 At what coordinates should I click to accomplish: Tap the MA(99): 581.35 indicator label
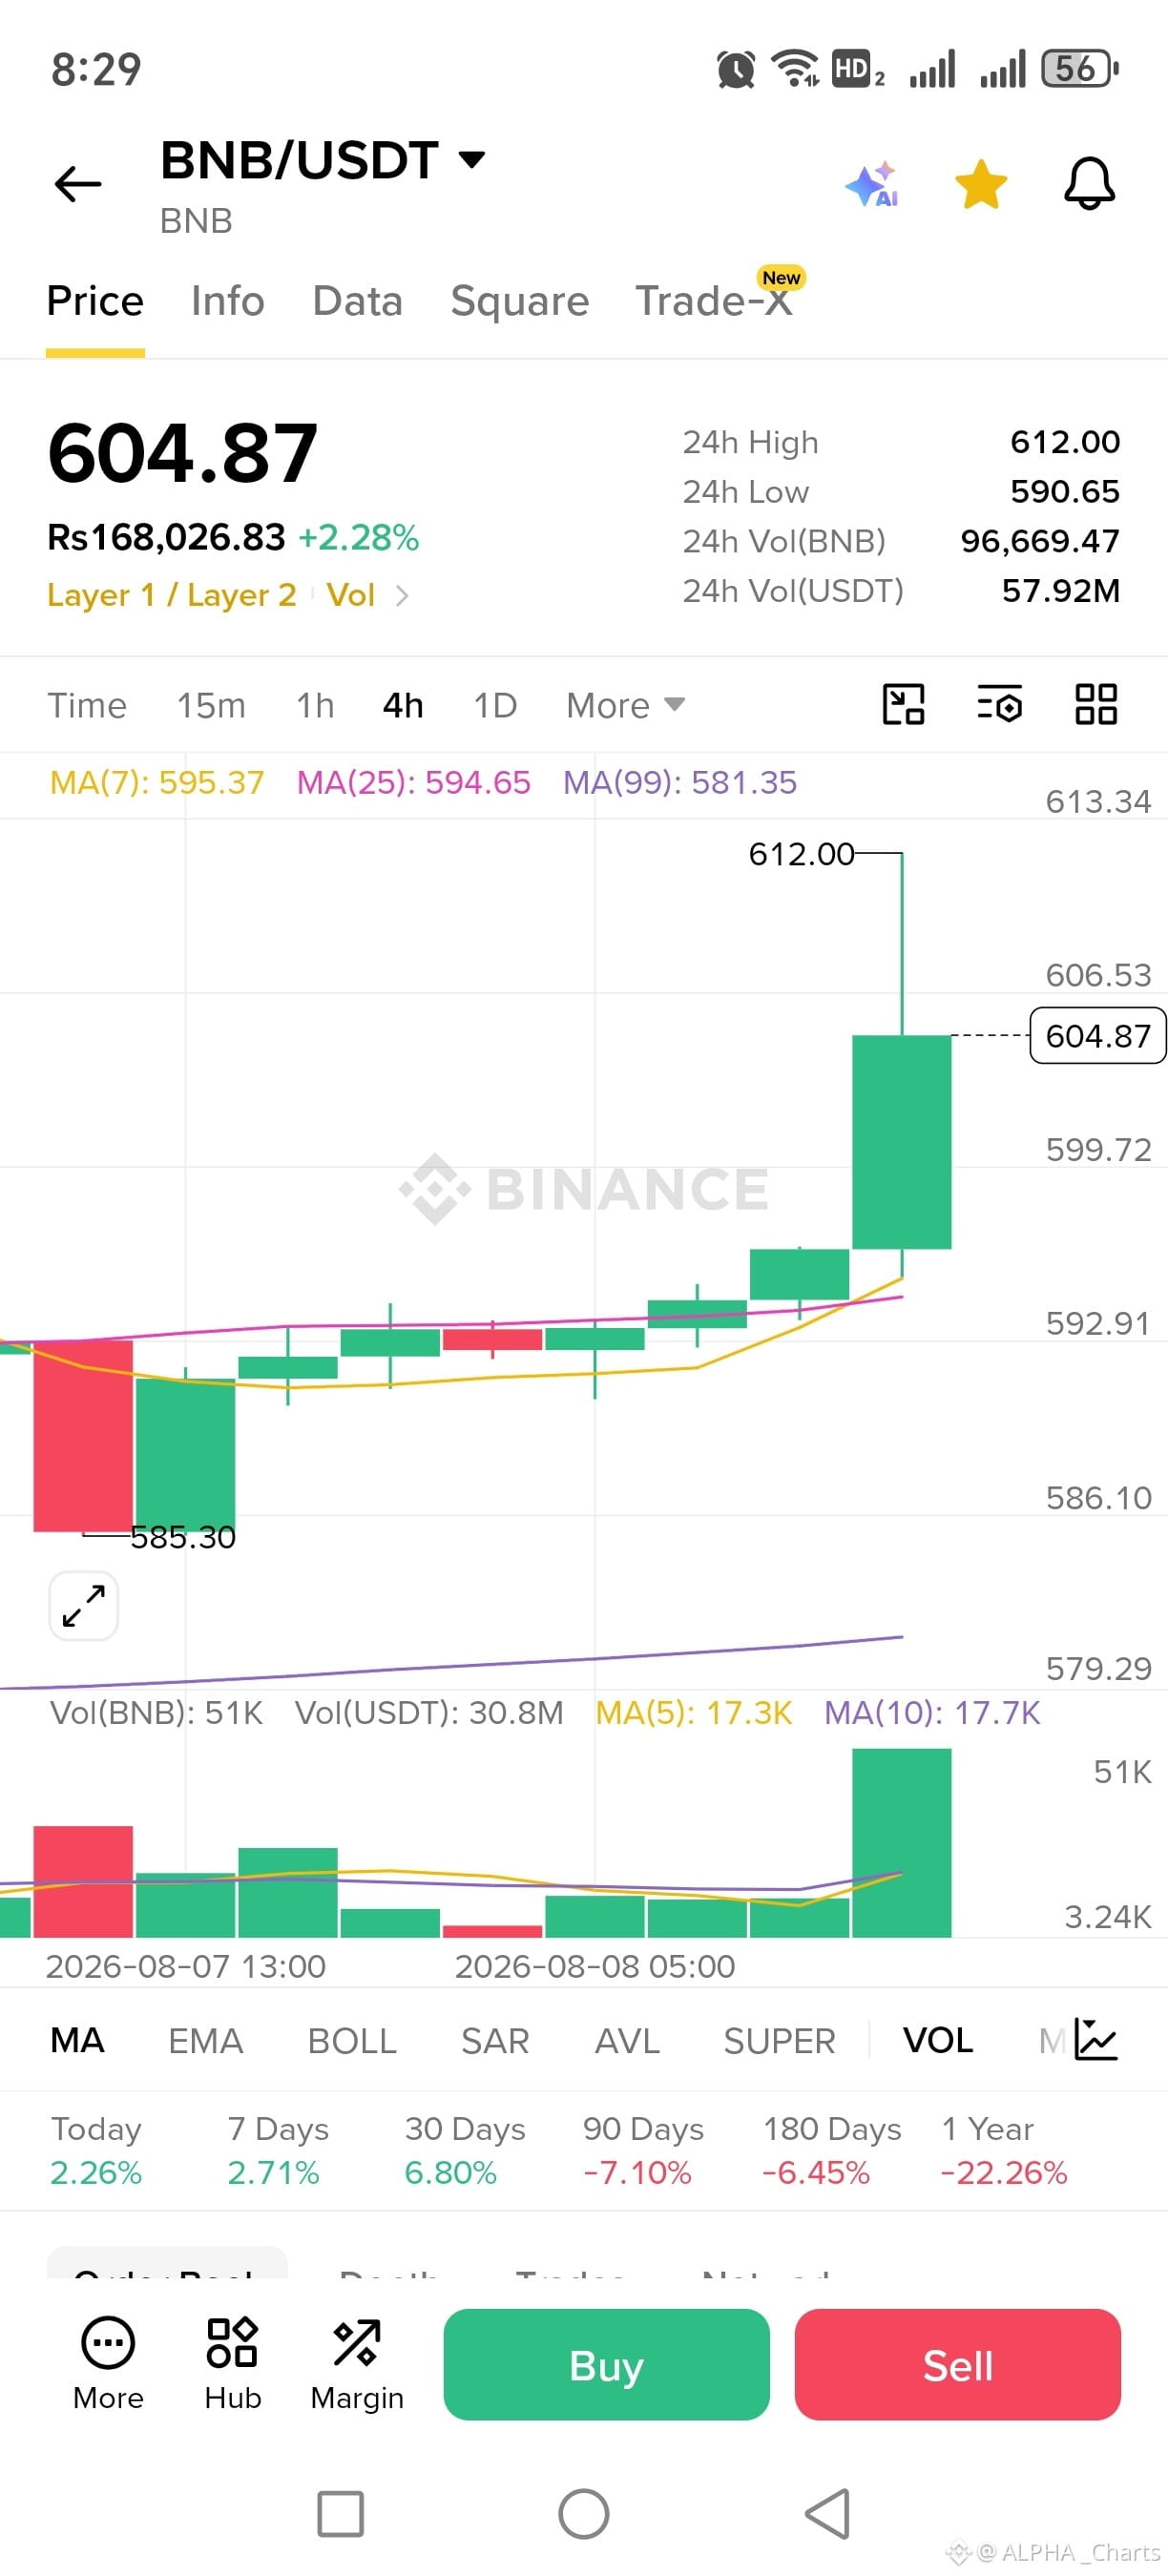pos(680,782)
